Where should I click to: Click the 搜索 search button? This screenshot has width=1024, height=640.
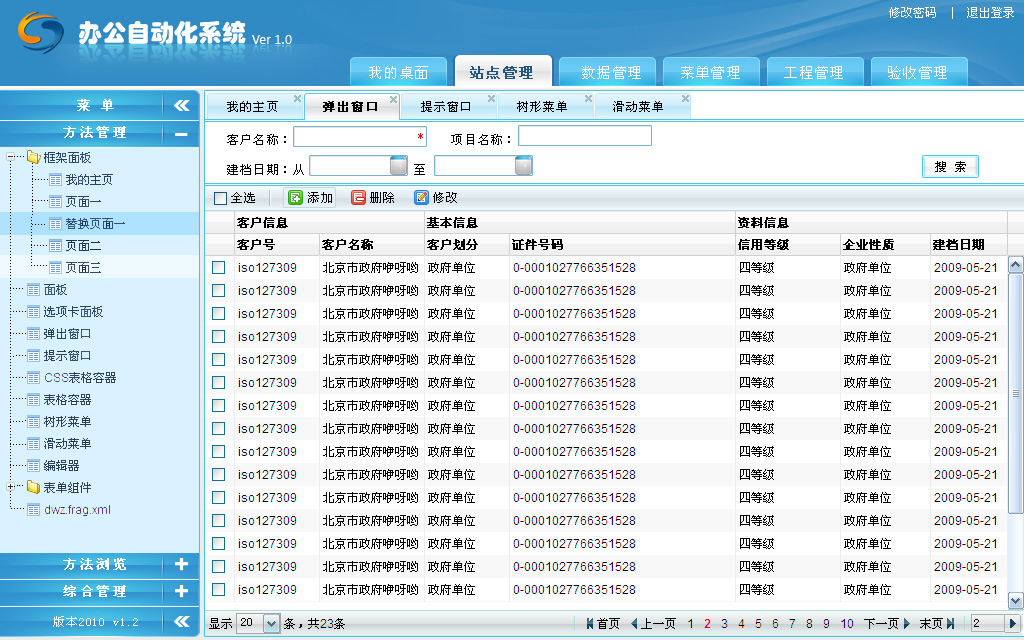point(950,167)
